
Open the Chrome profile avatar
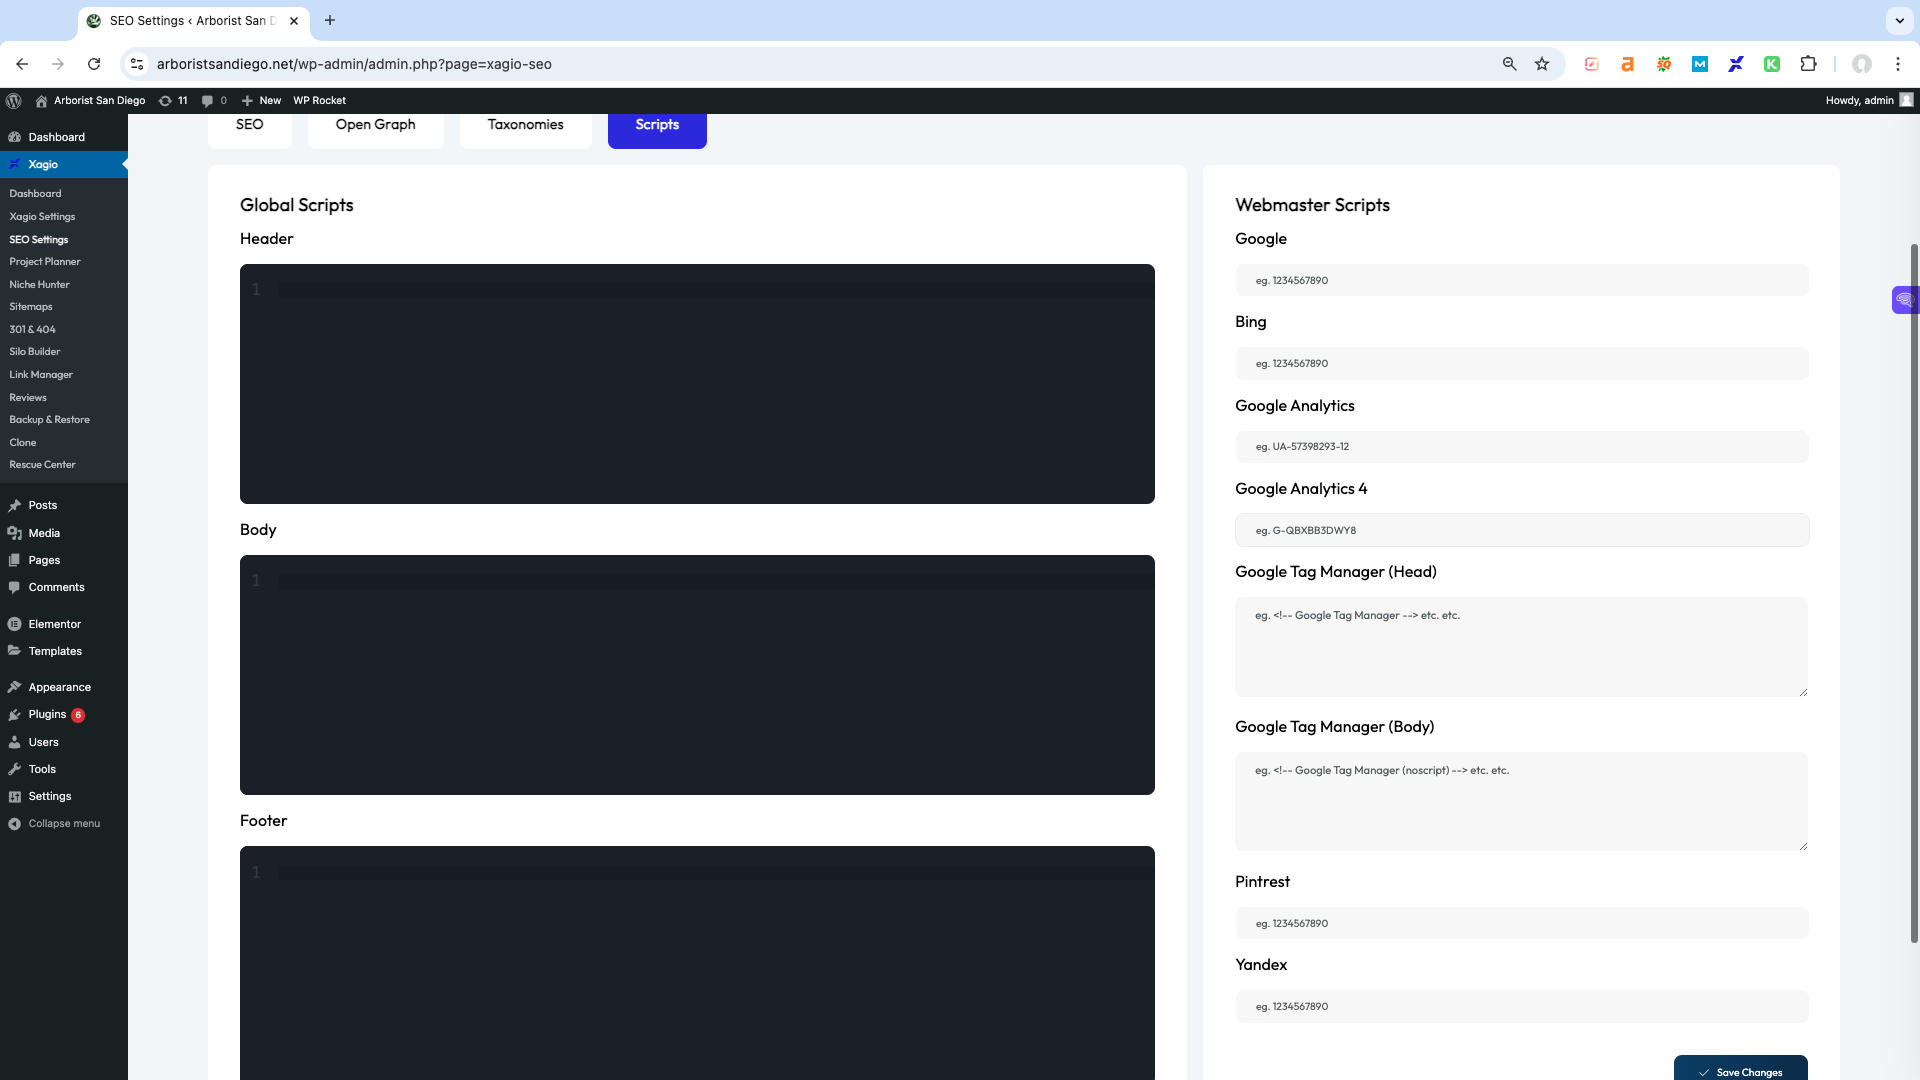(1862, 64)
